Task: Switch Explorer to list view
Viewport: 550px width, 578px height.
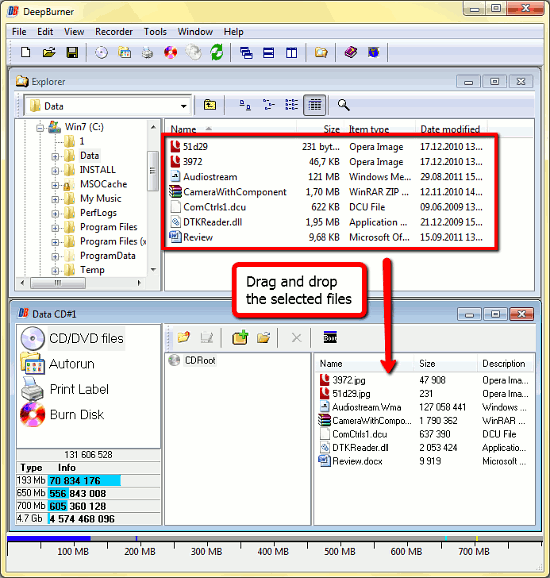Action: [x=292, y=105]
